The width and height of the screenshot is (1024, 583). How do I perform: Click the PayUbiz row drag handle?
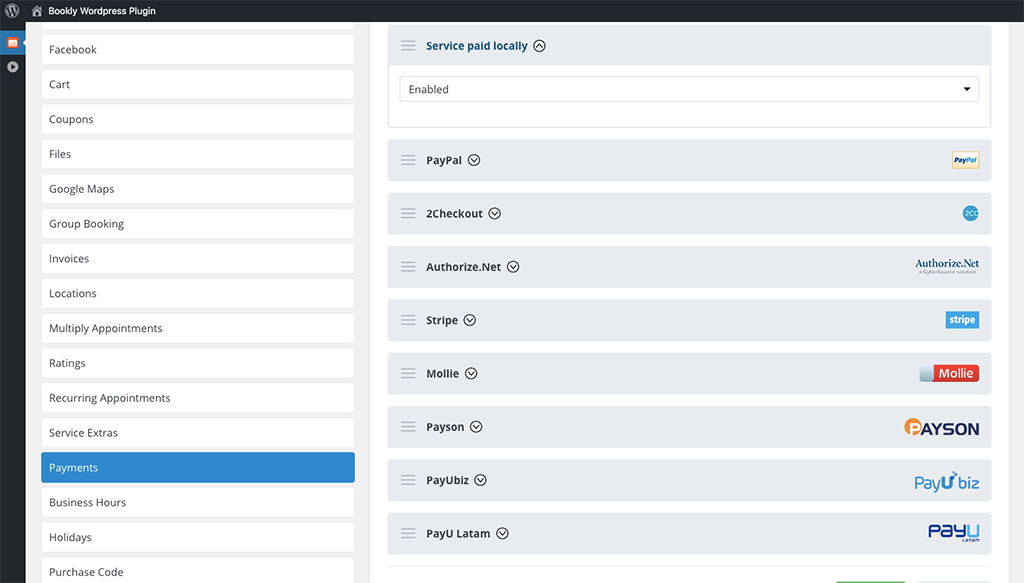click(408, 480)
